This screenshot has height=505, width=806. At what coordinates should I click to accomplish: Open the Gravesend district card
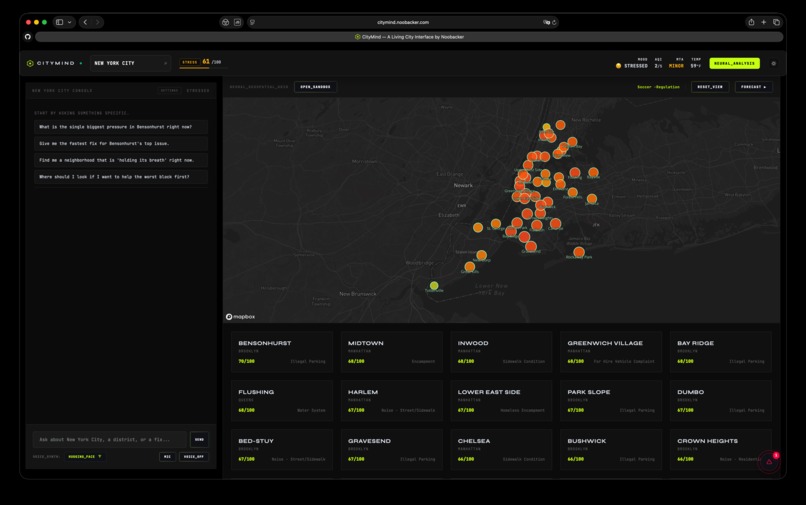392,449
